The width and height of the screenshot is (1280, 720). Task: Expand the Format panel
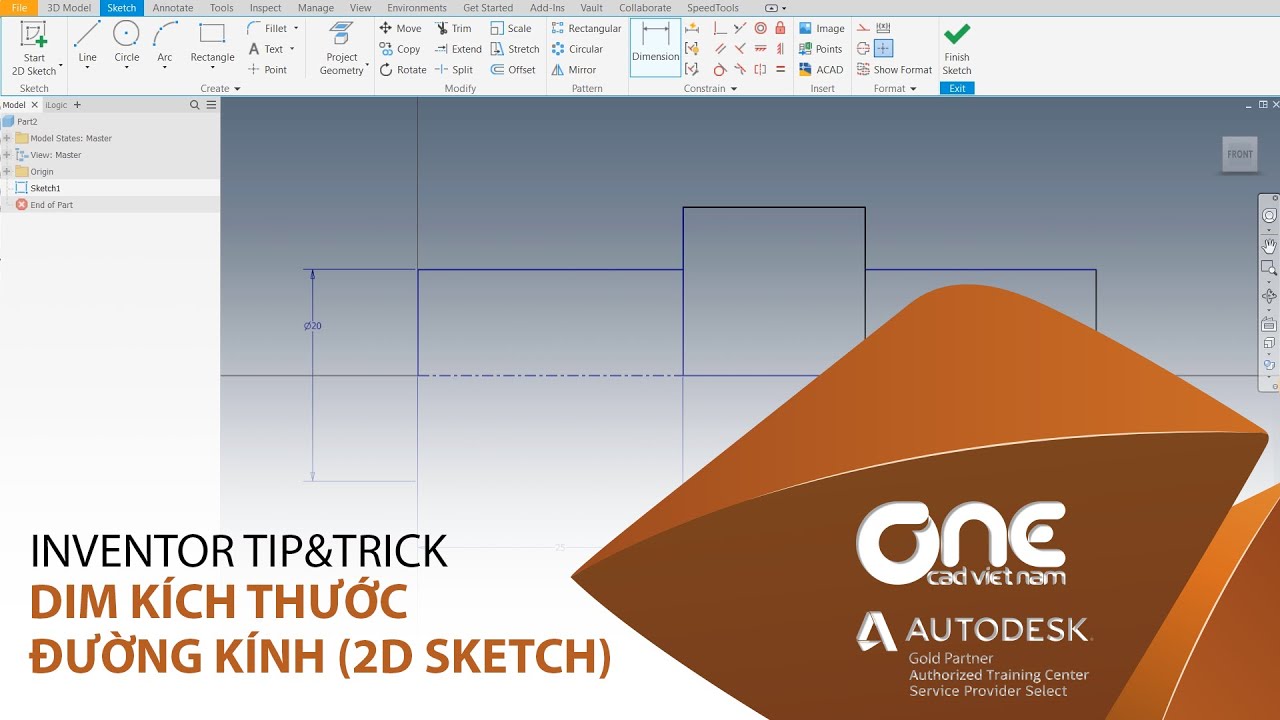coord(895,88)
